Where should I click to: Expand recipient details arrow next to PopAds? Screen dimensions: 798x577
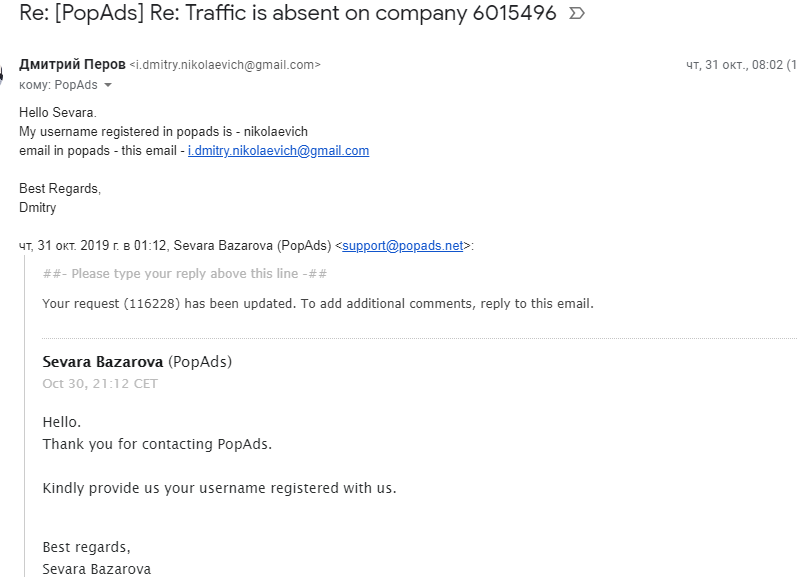click(x=108, y=86)
